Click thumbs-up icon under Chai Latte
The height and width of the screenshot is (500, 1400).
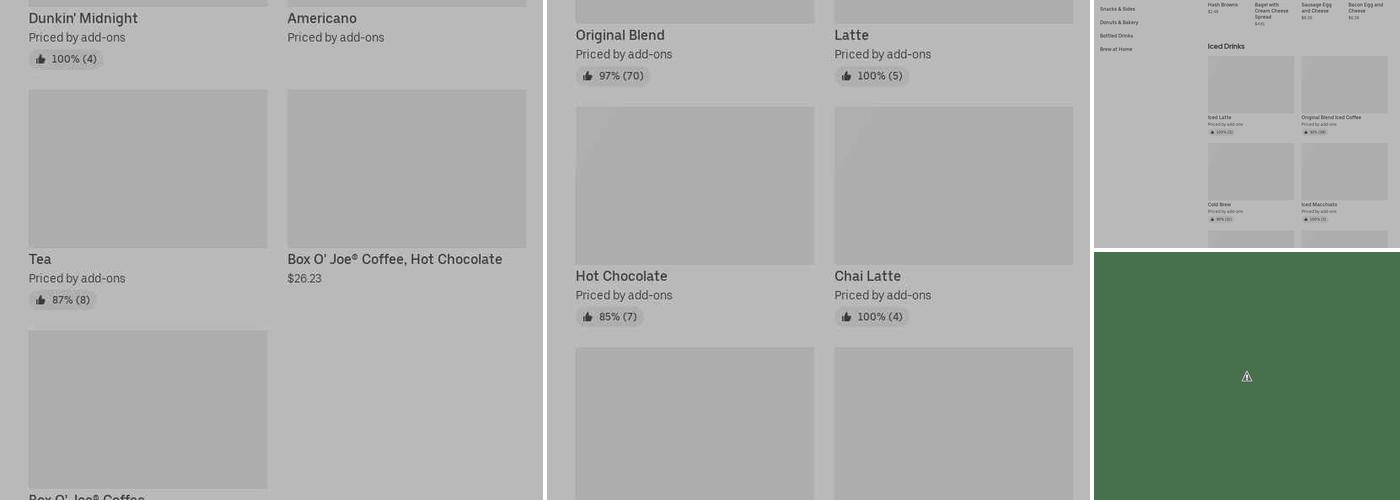pos(847,317)
